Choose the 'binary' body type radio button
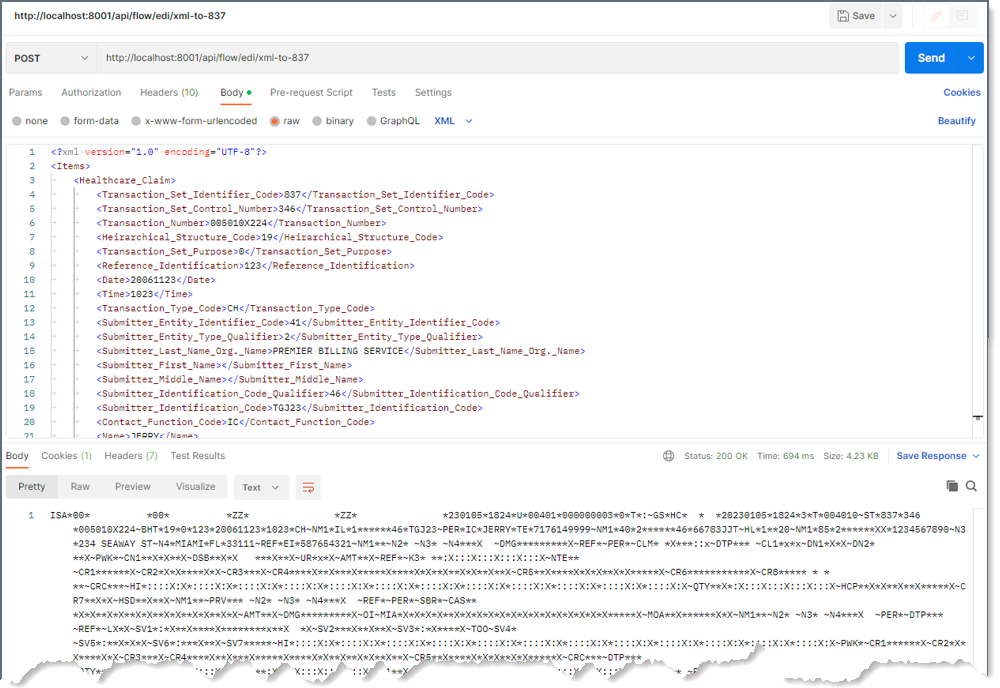This screenshot has width=1000, height=688. tap(317, 121)
